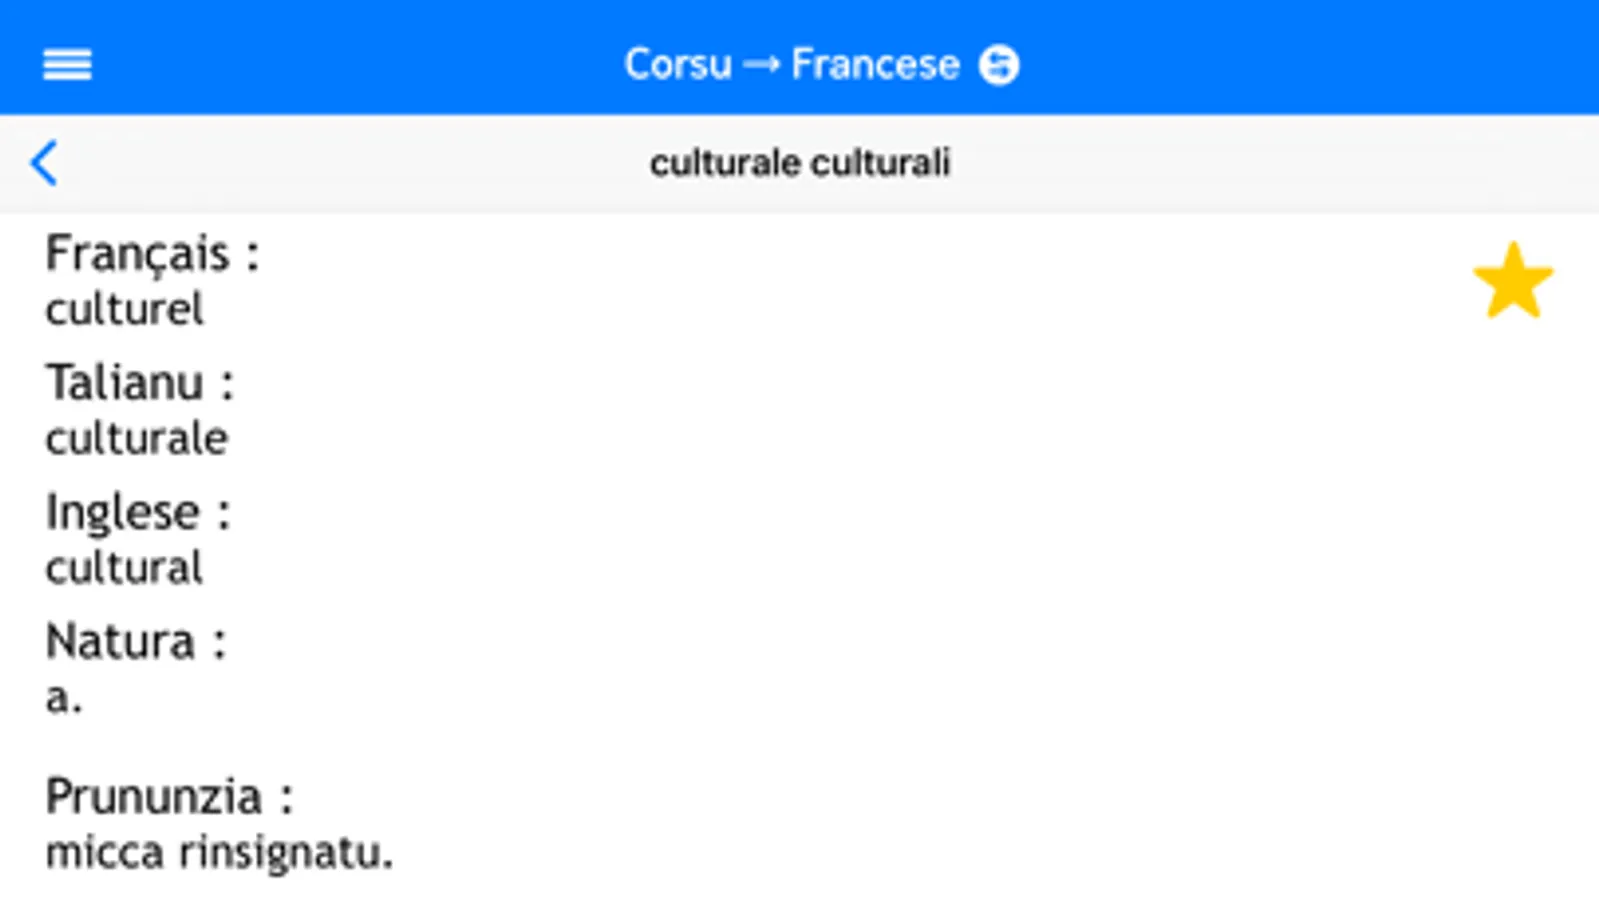
Task: Open the hamburger menu
Action: pyautogui.click(x=67, y=65)
